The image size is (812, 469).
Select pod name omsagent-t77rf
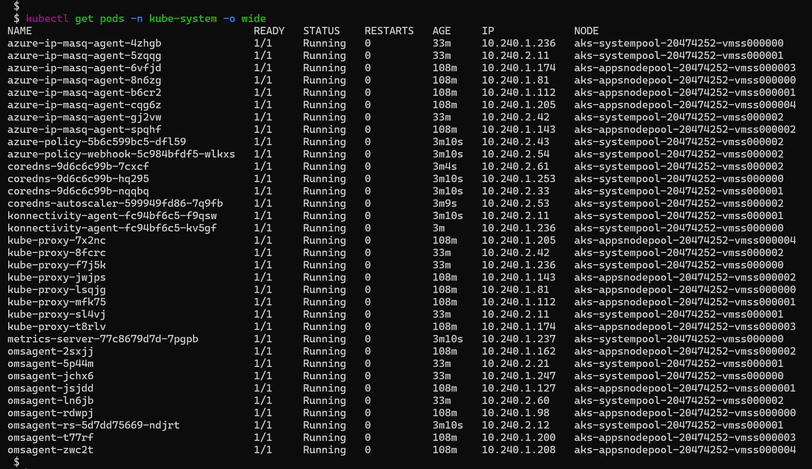click(x=50, y=437)
